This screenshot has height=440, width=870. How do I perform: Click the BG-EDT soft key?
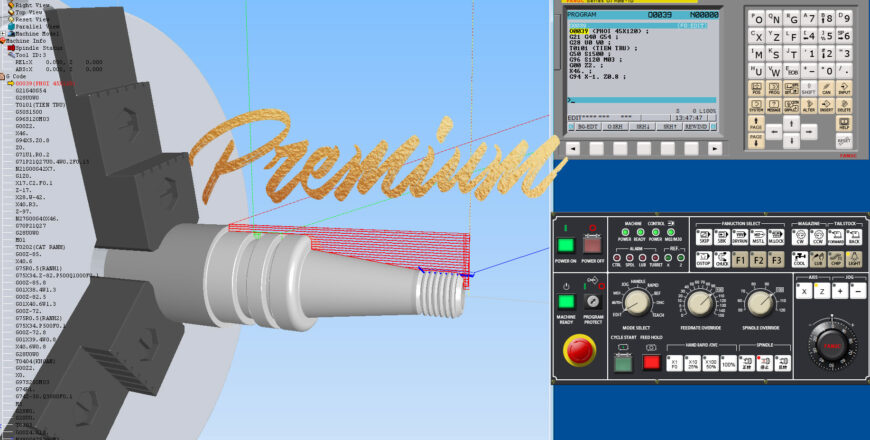pos(588,127)
